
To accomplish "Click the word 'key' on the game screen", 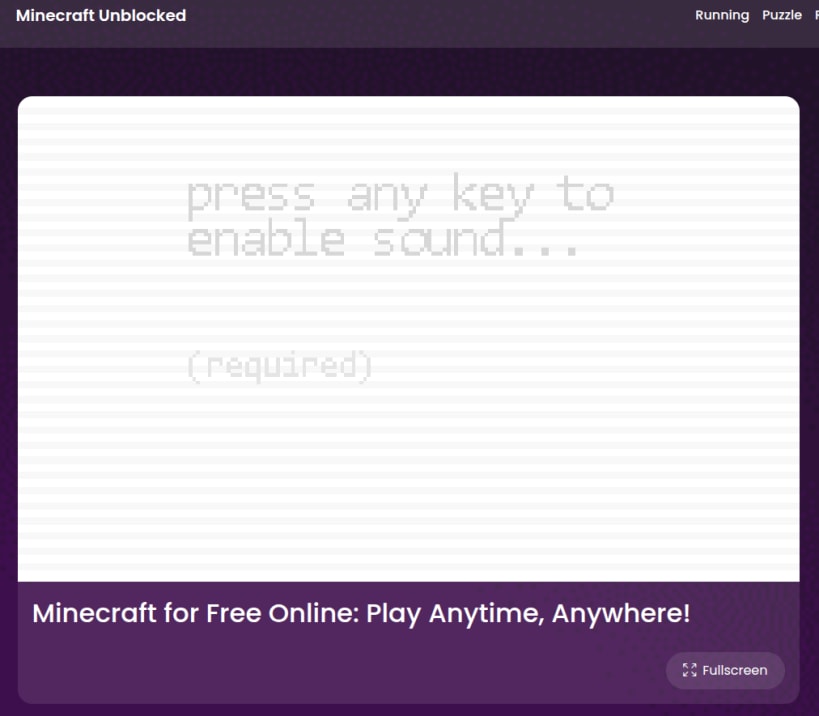I will click(x=493, y=196).
